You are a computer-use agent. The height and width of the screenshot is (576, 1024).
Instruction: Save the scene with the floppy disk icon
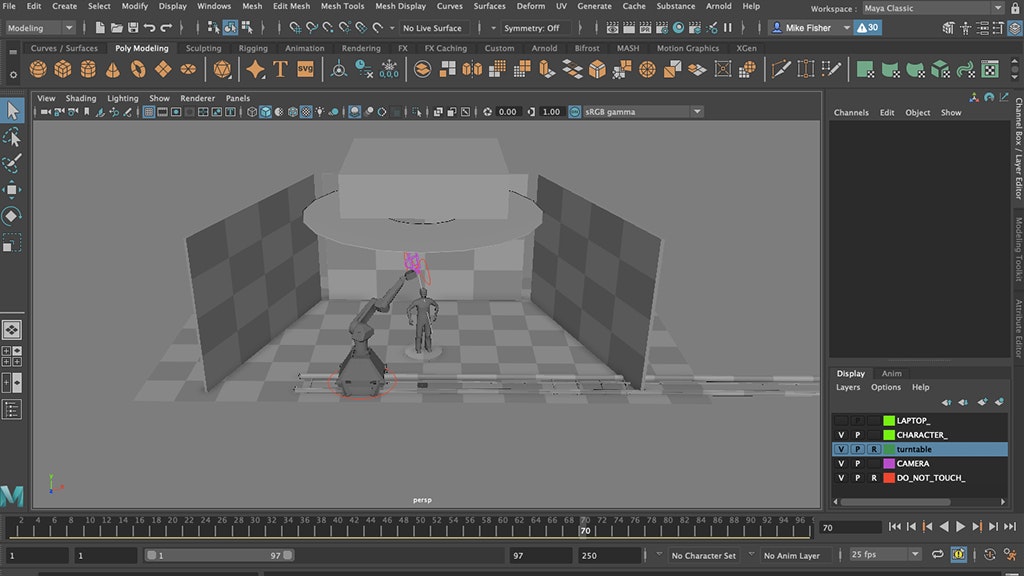click(133, 28)
